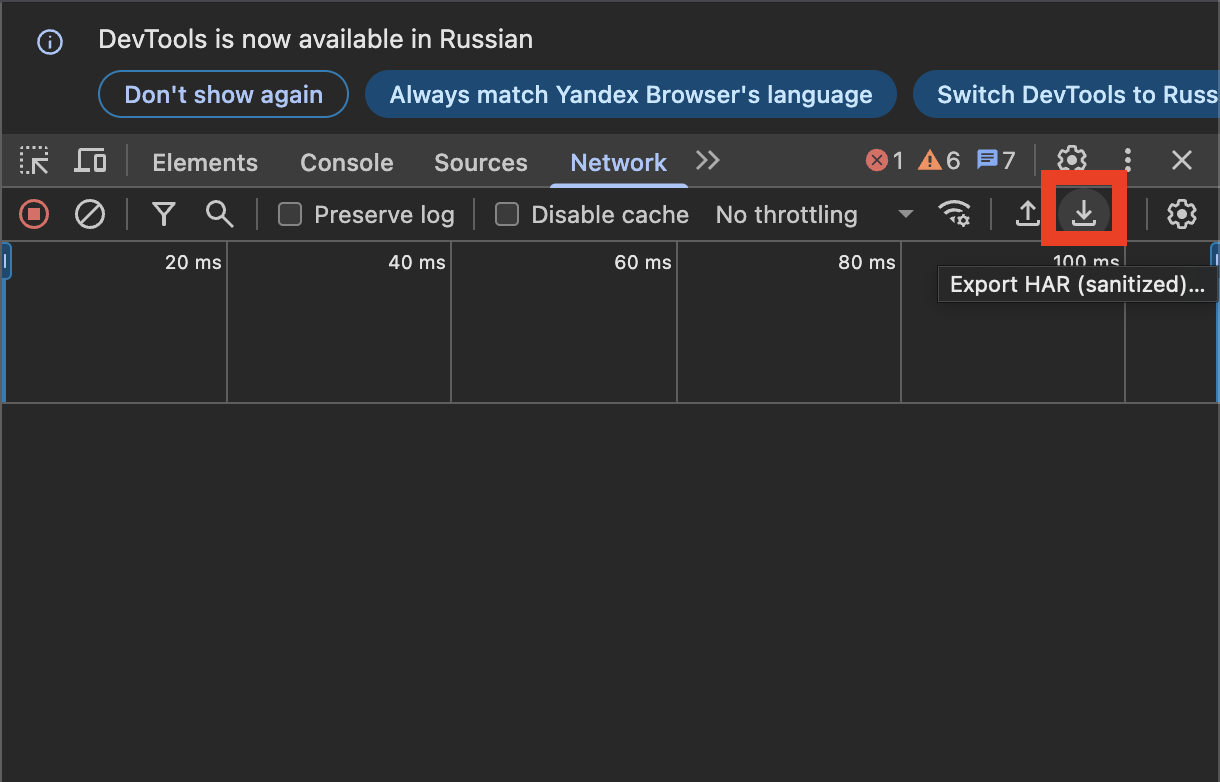This screenshot has width=1220, height=782.
Task: Click the Don't show again button
Action: 223,95
